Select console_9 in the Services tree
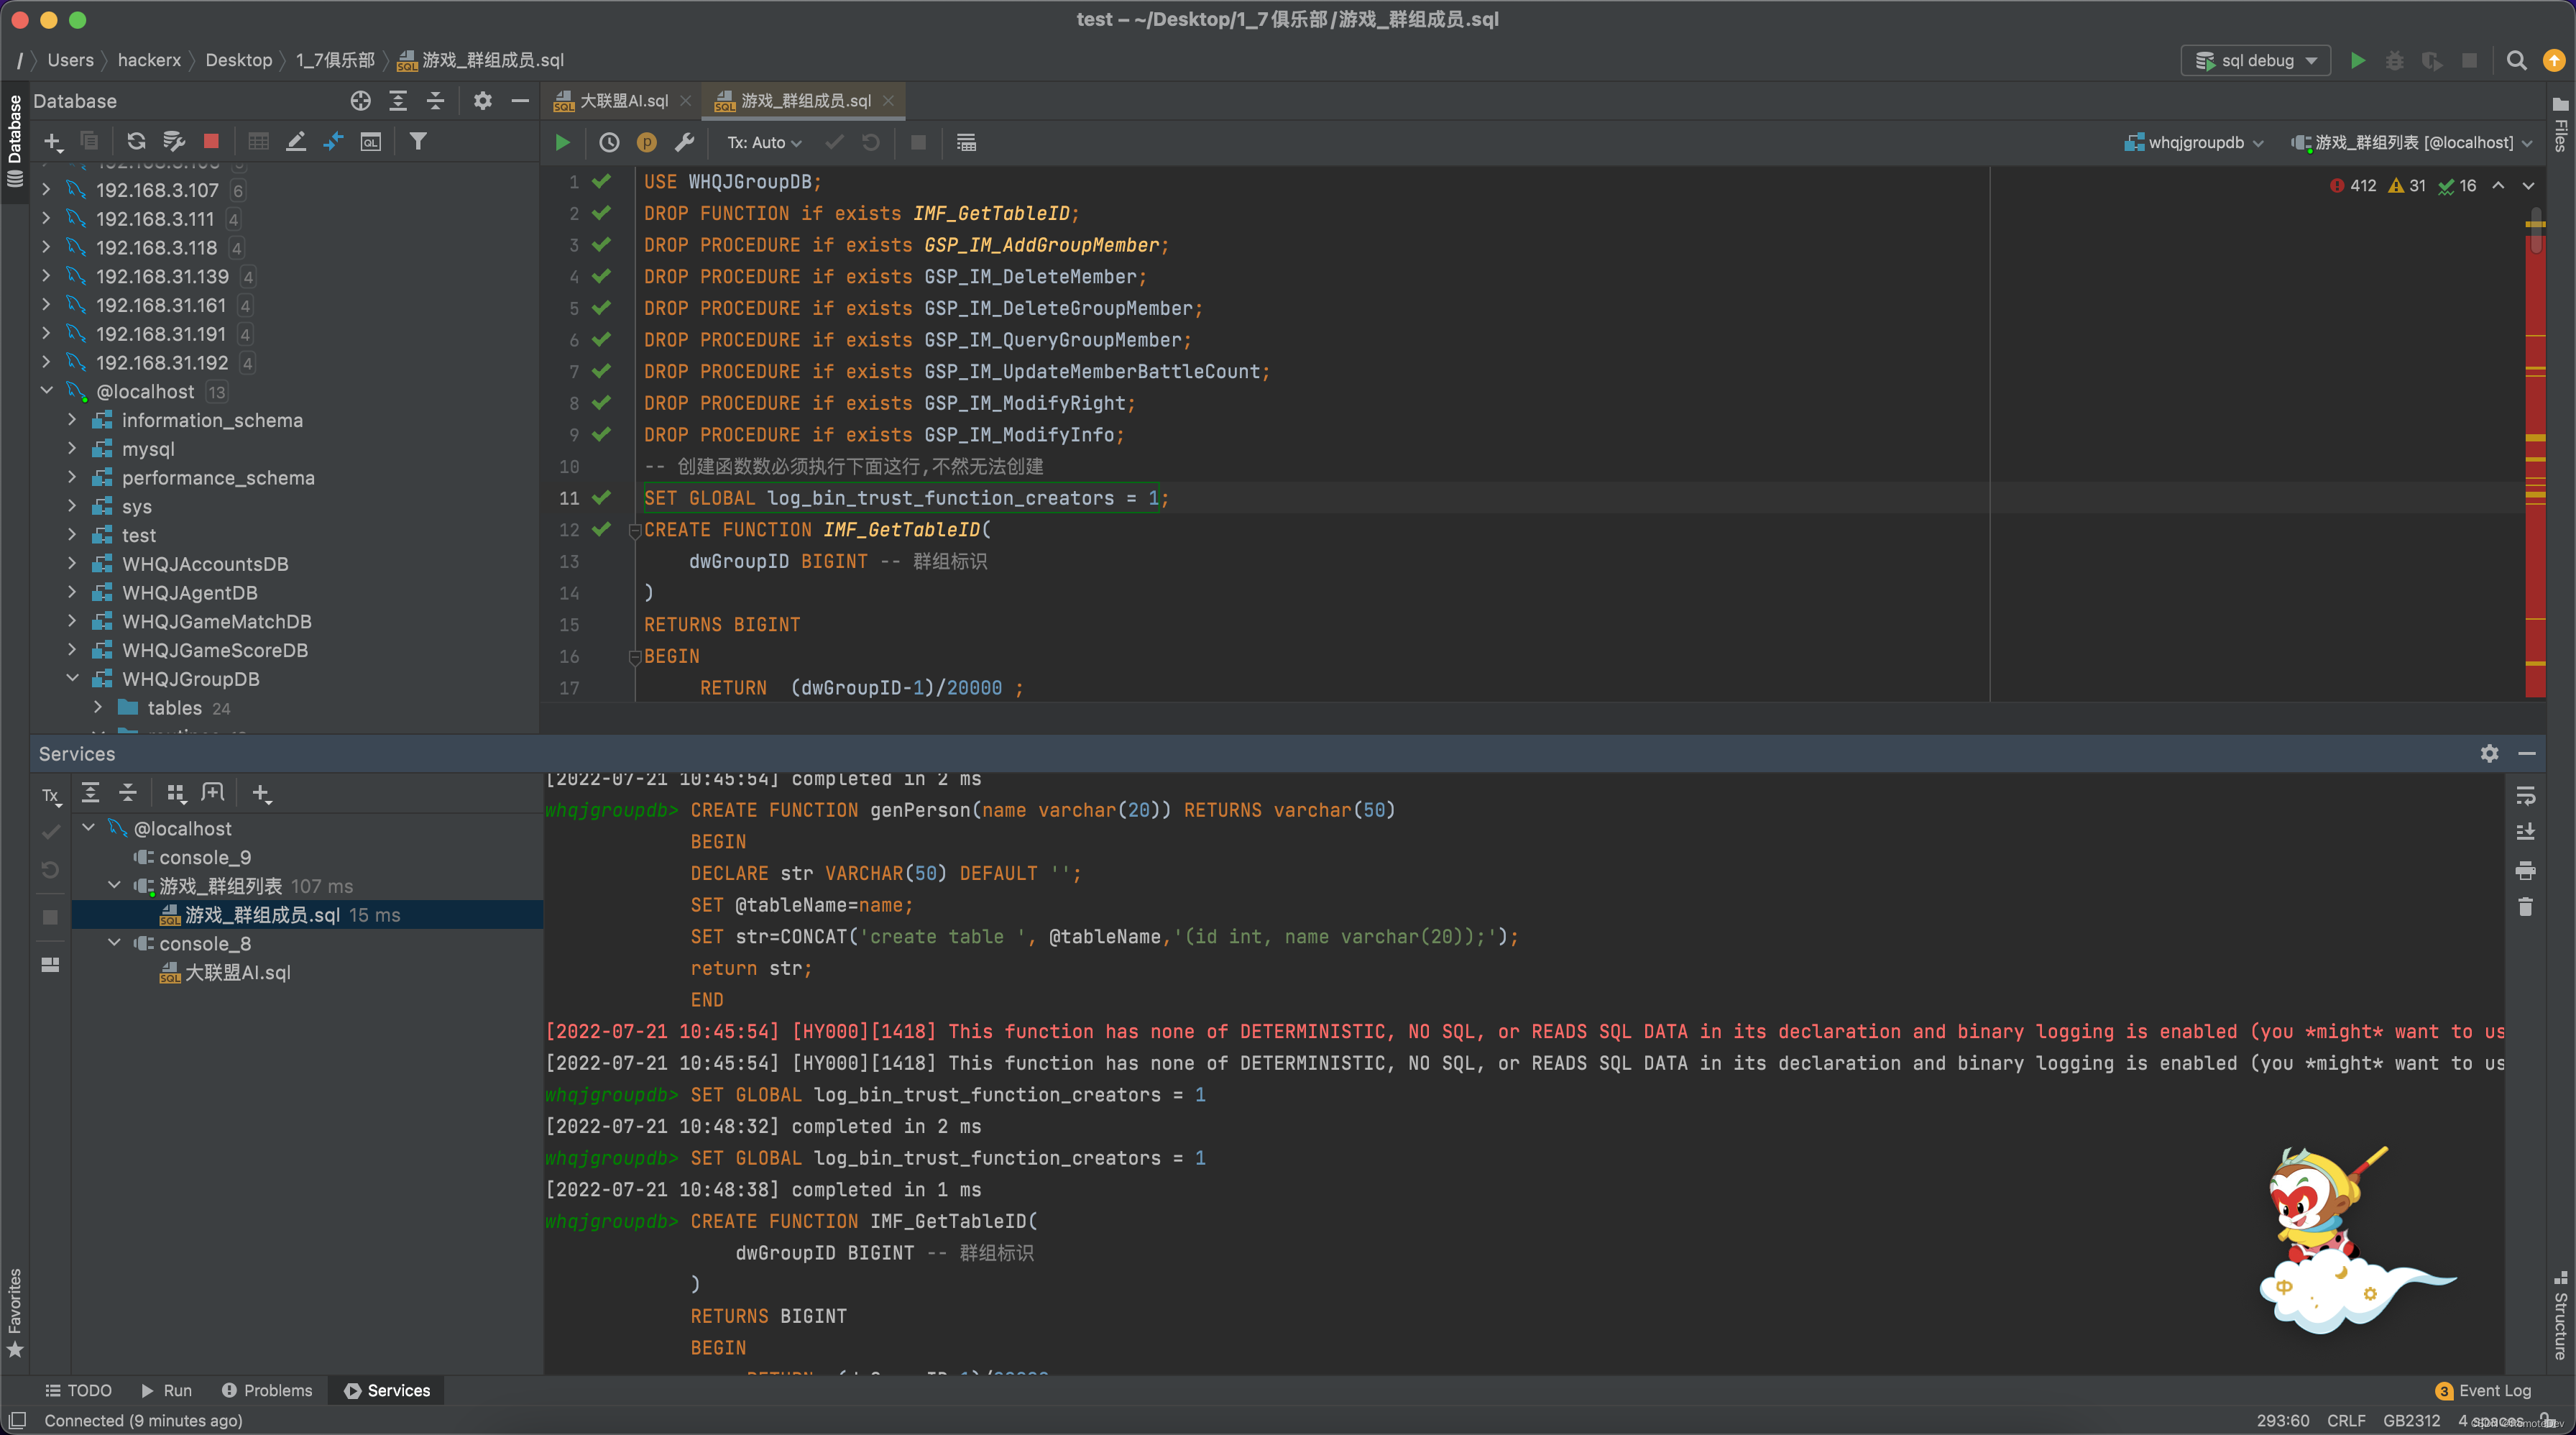The image size is (2576, 1435). (x=205, y=857)
